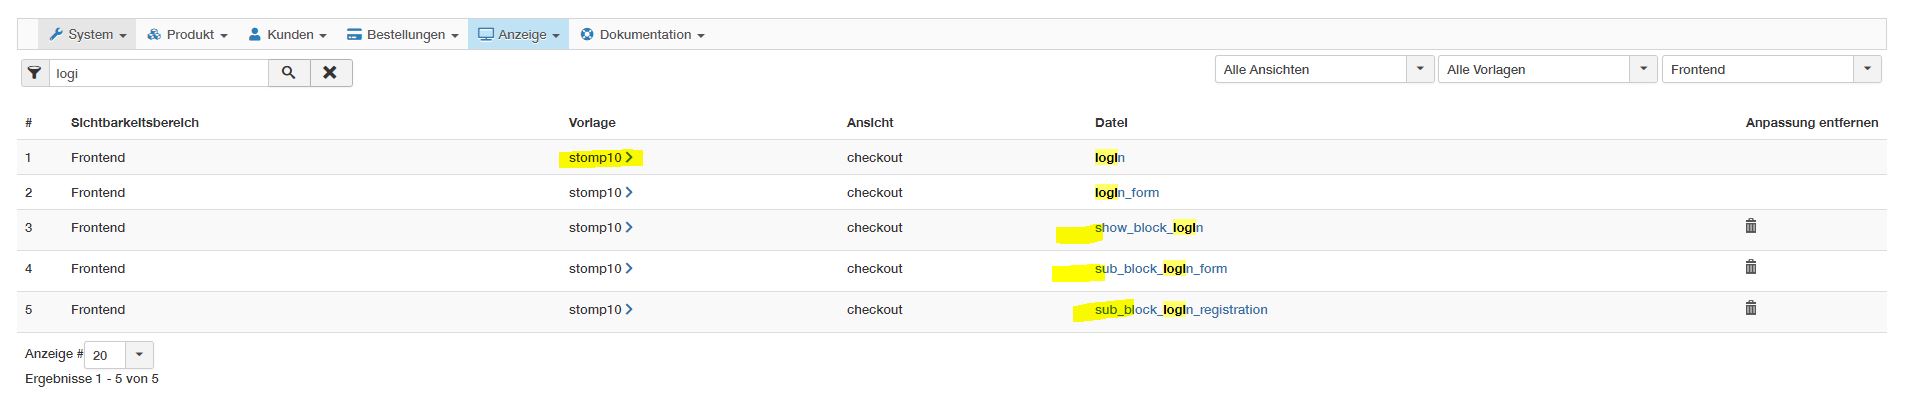
Task: Expand the Alle Vorlagen dropdown
Action: (1644, 69)
